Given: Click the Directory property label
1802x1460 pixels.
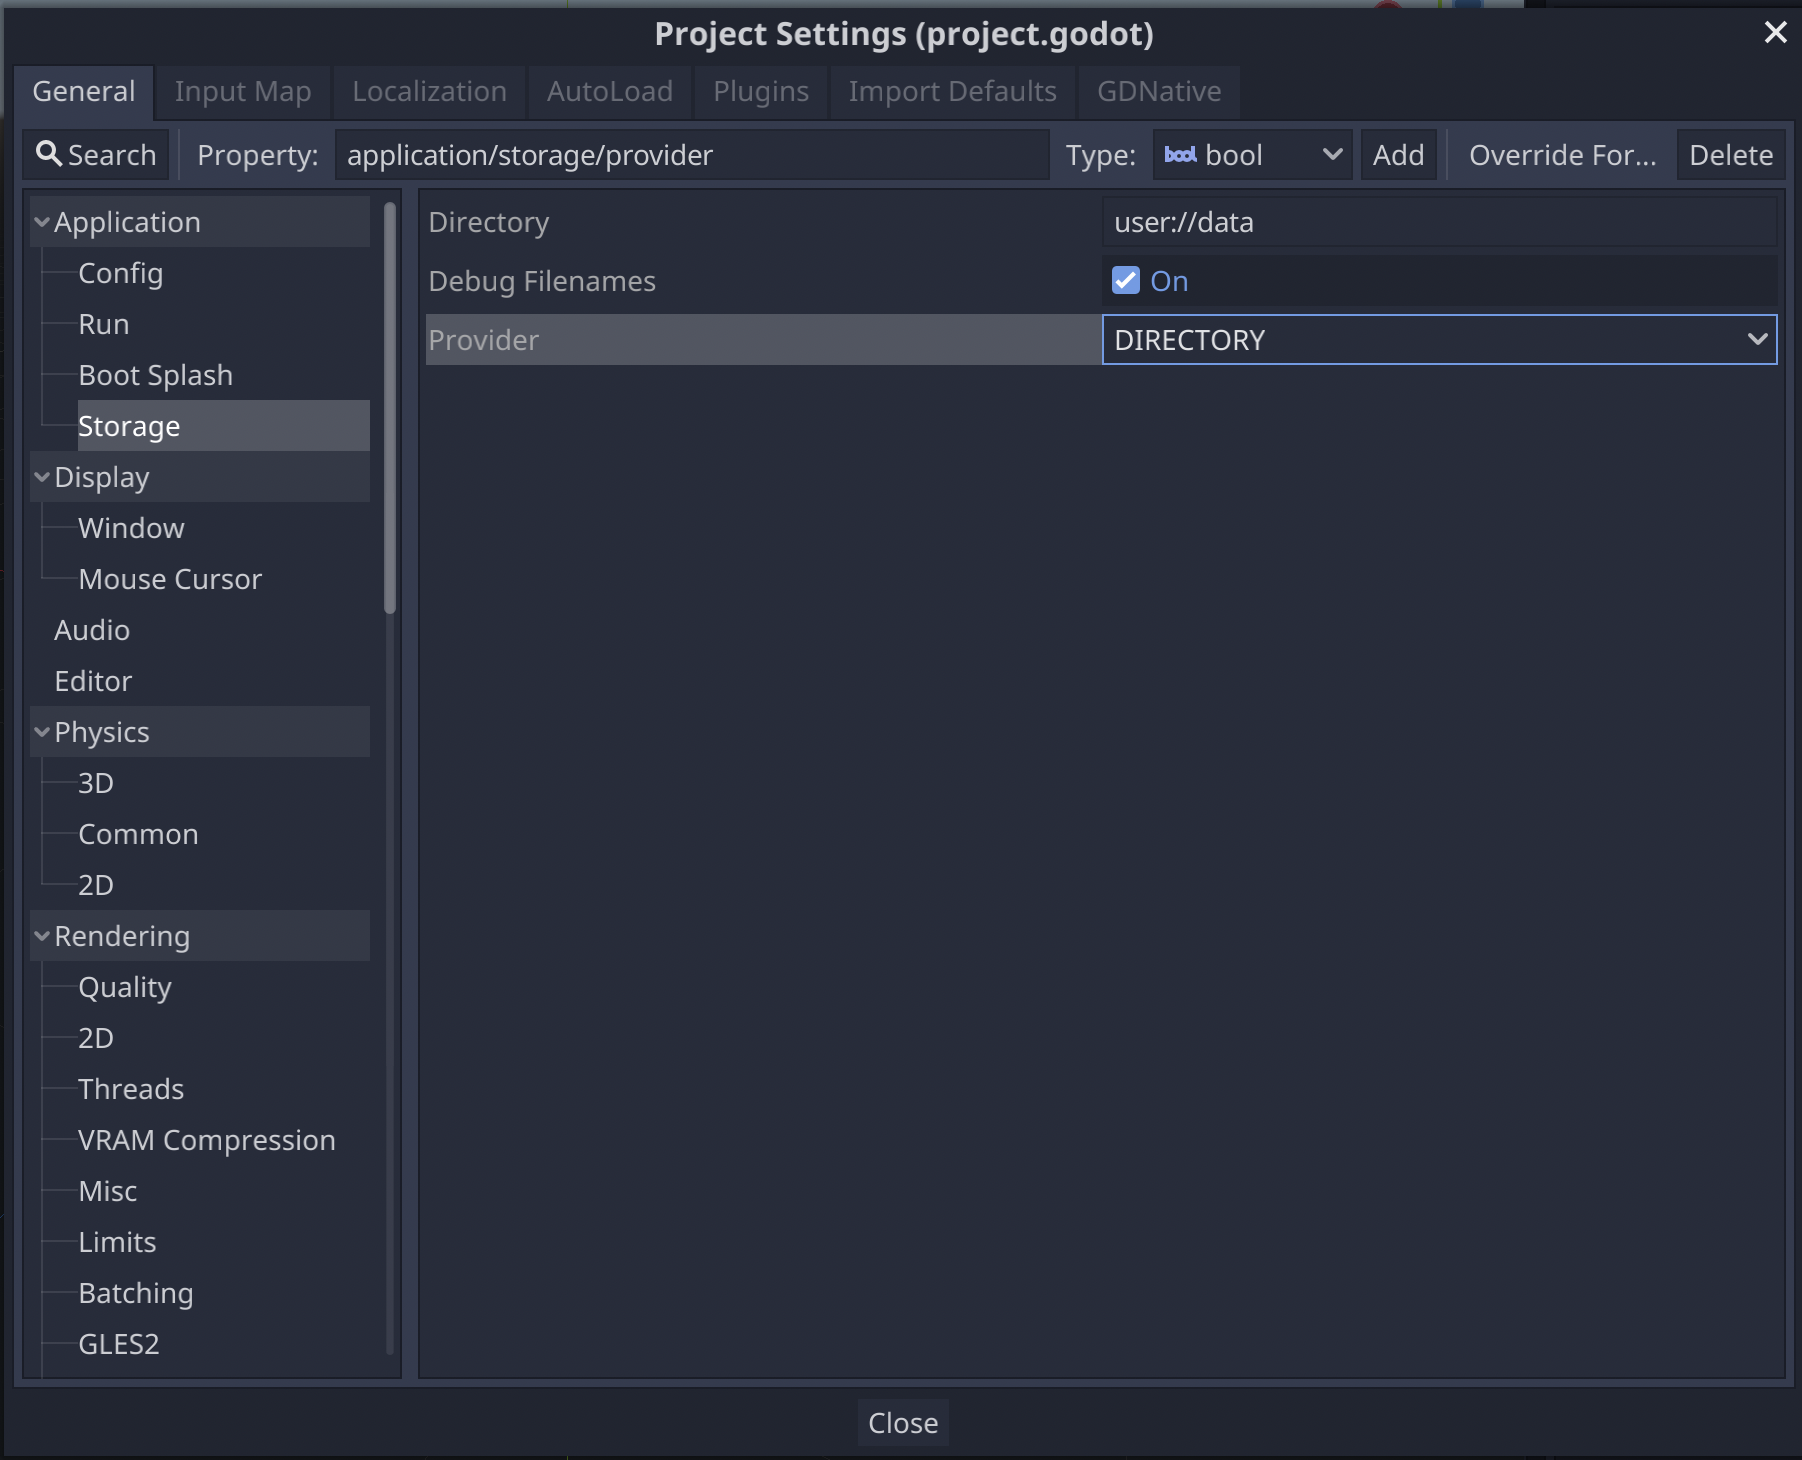Looking at the screenshot, I should [489, 222].
